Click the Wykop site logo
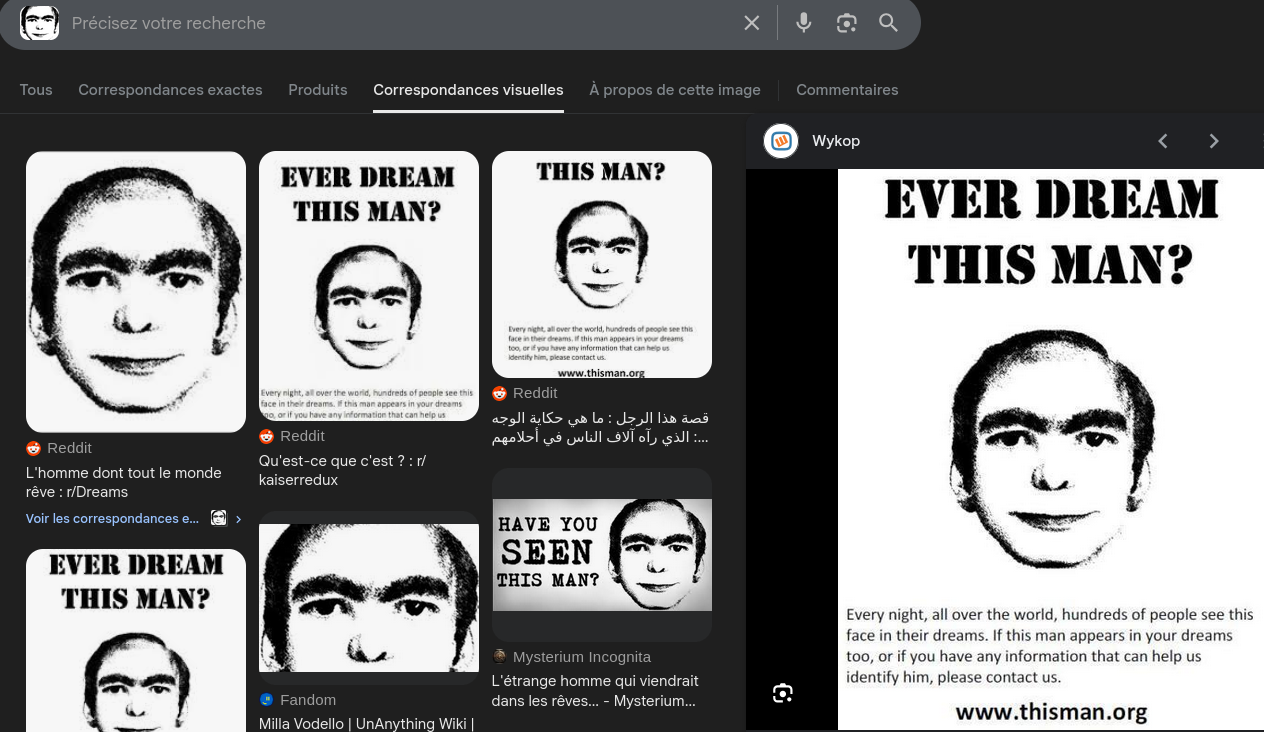The width and height of the screenshot is (1264, 732). click(x=781, y=140)
